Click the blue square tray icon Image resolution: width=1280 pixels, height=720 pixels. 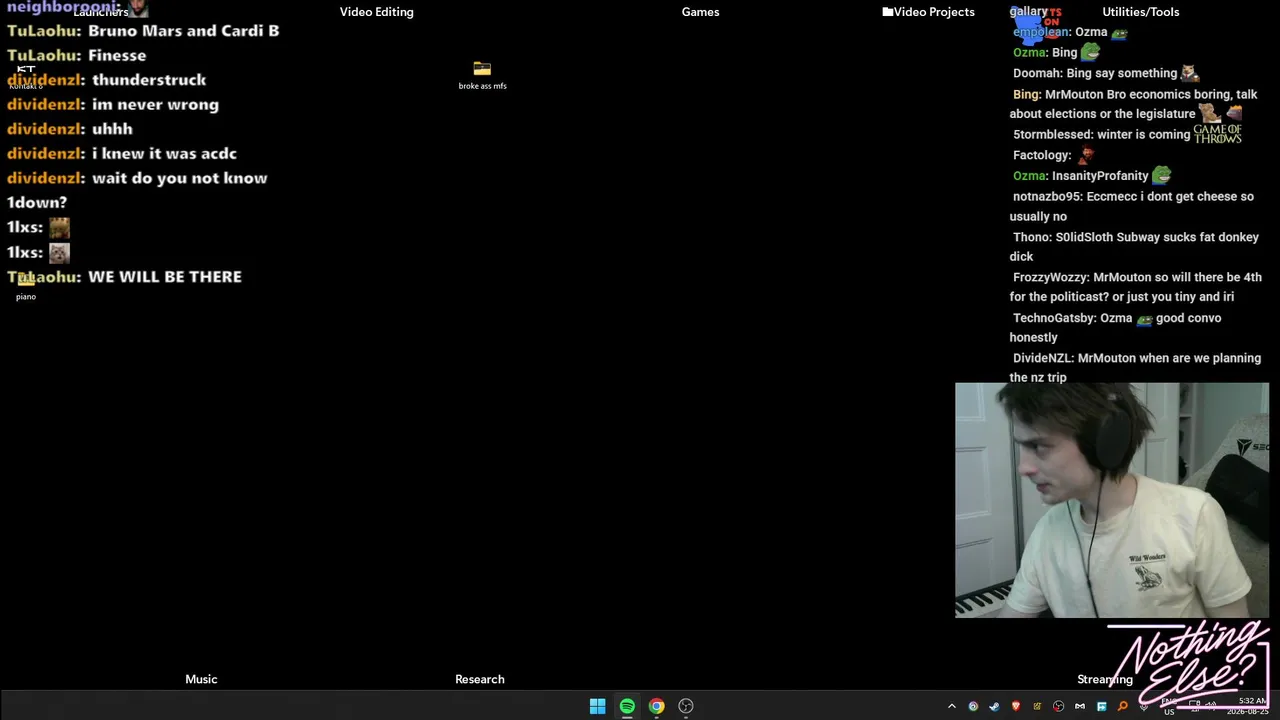tap(1101, 706)
